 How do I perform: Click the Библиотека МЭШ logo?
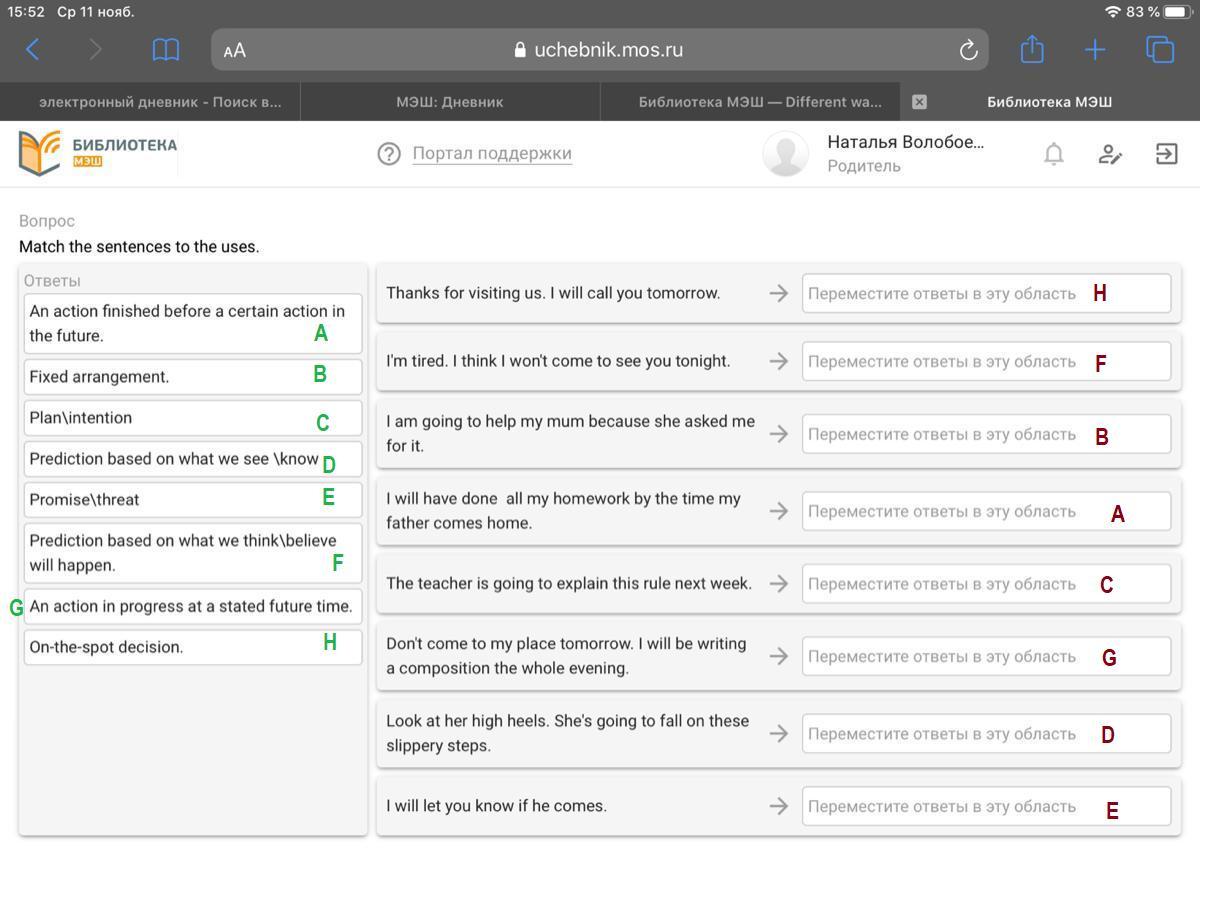(x=98, y=153)
